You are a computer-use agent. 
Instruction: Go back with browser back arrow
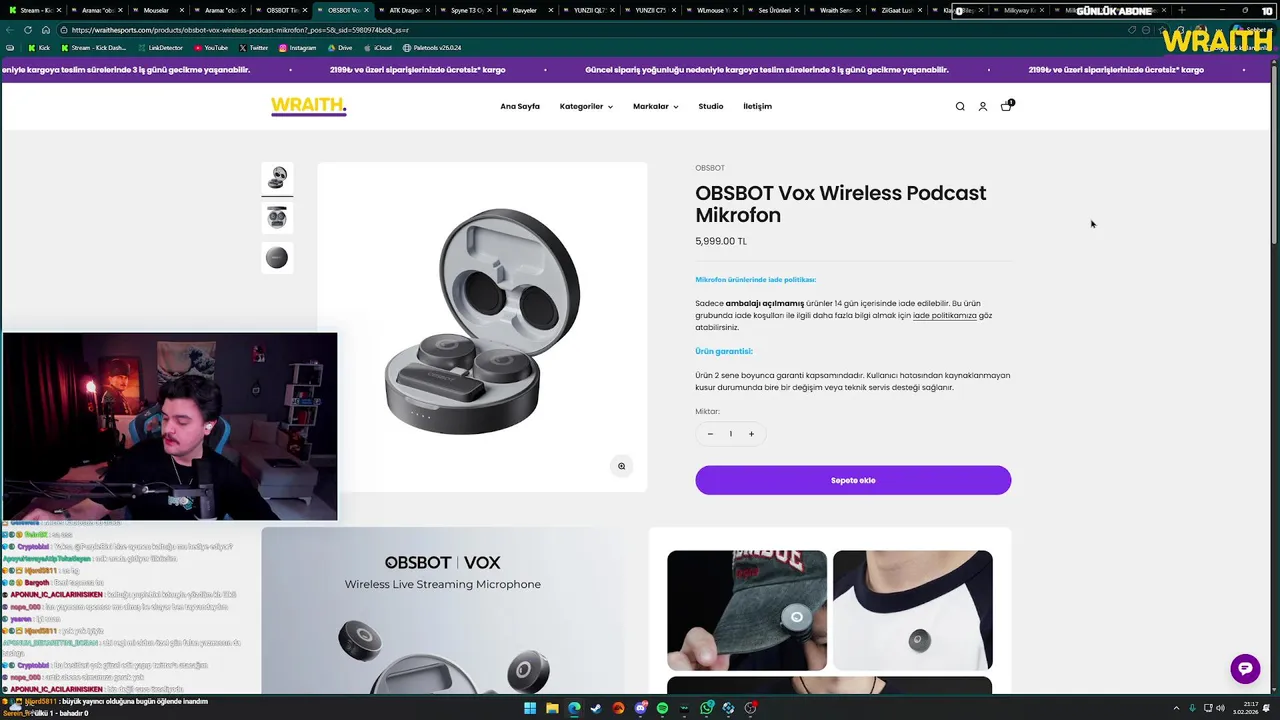coord(10,30)
